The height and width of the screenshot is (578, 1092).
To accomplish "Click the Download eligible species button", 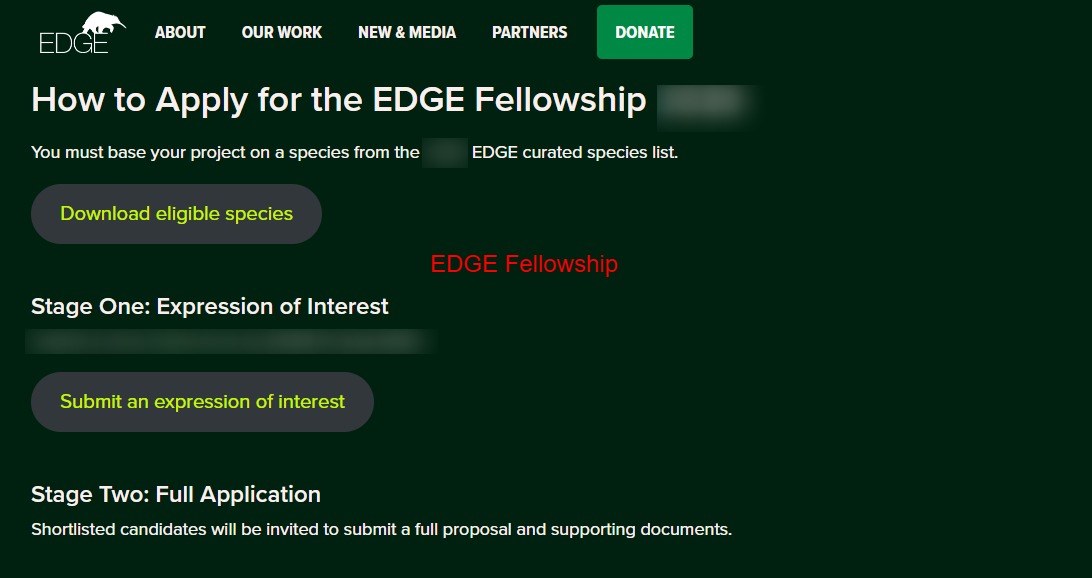I will pos(177,214).
